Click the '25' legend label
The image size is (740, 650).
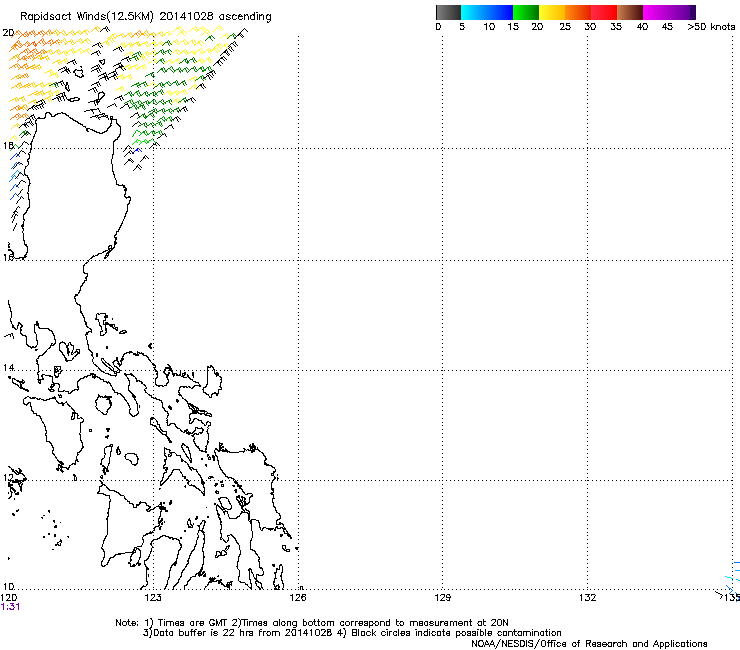point(565,27)
